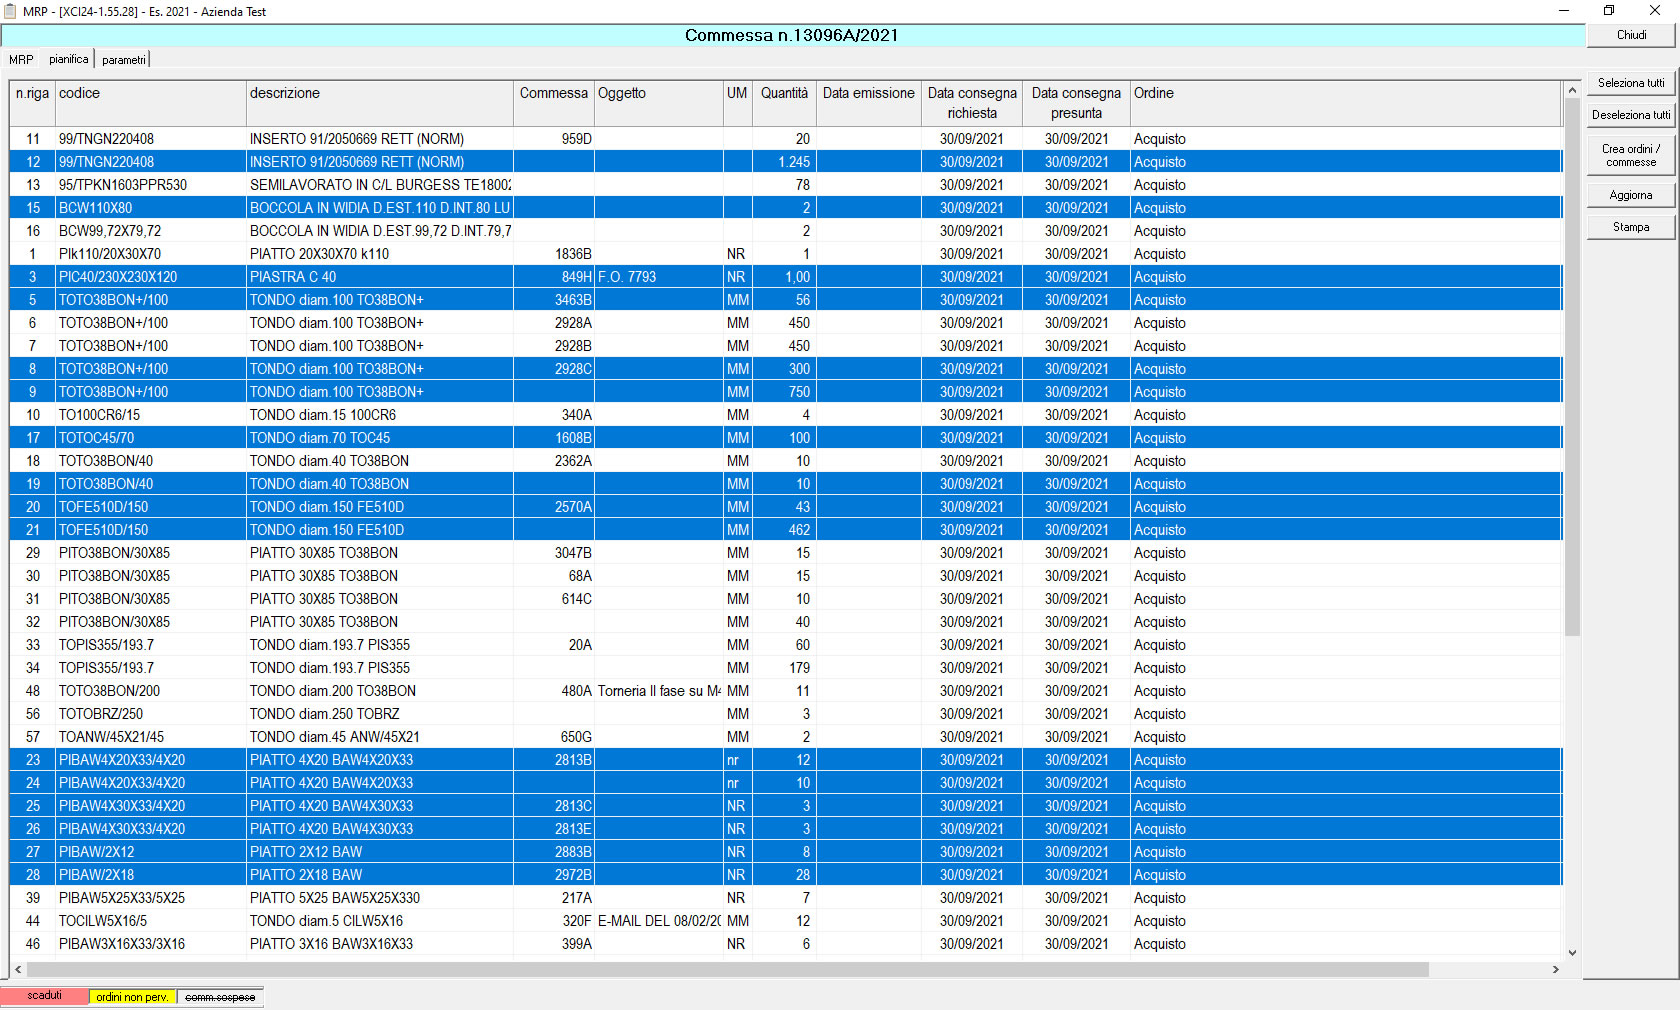Click the Oggetto column header
The height and width of the screenshot is (1010, 1680).
click(x=659, y=103)
